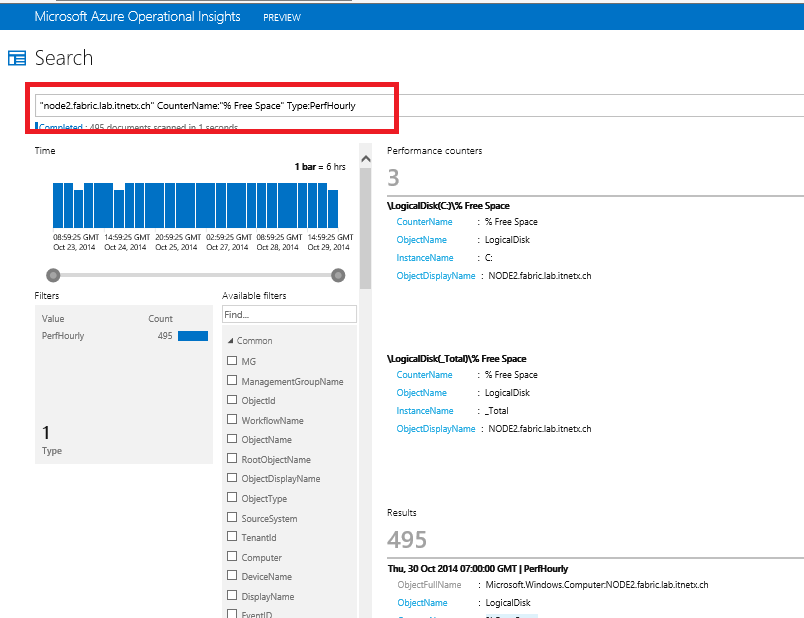Click the PerfHourly count bar in Filters
Viewport: 804px width, 618px height.
coord(193,336)
